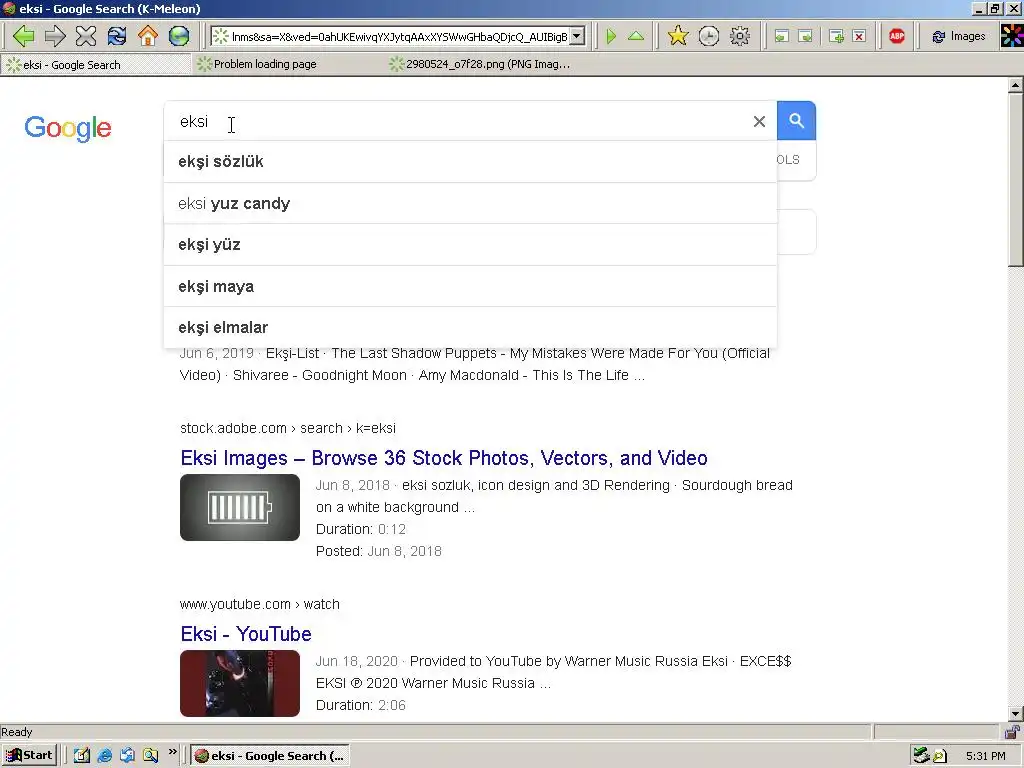1024x768 pixels.
Task: Click the green Up triangle icon
Action: point(635,36)
